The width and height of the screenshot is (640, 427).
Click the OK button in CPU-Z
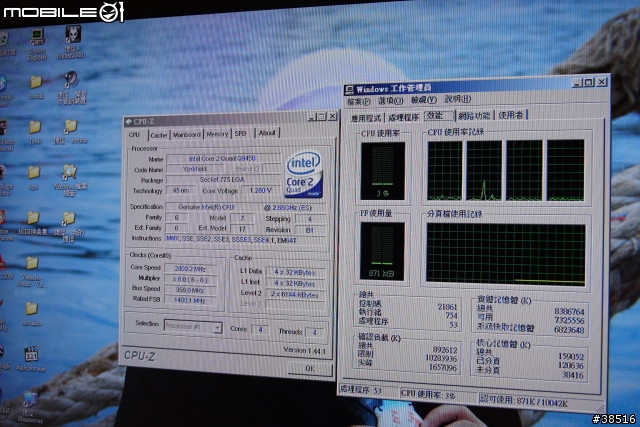pos(310,369)
